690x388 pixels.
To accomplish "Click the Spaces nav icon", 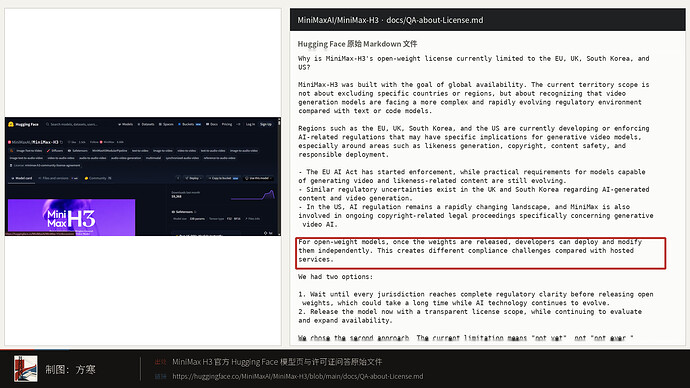I will [160, 124].
